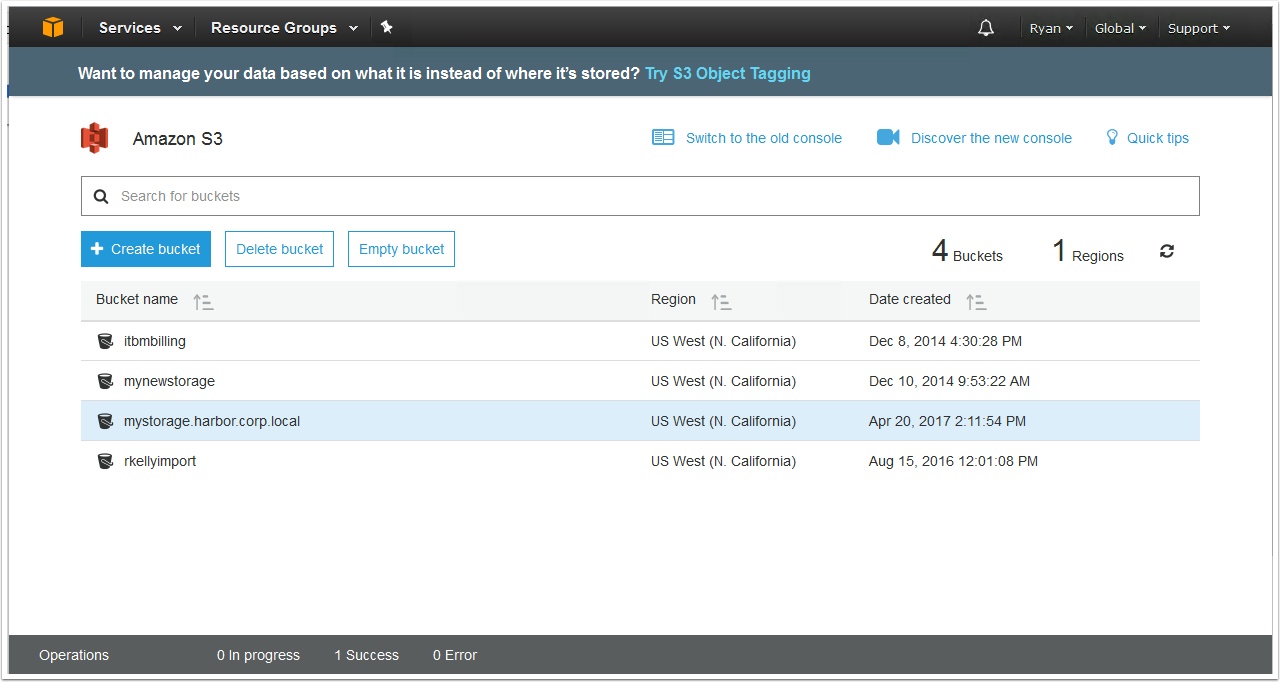Viewport: 1280px width, 682px height.
Task: Click the Create bucket button
Action: 146,249
